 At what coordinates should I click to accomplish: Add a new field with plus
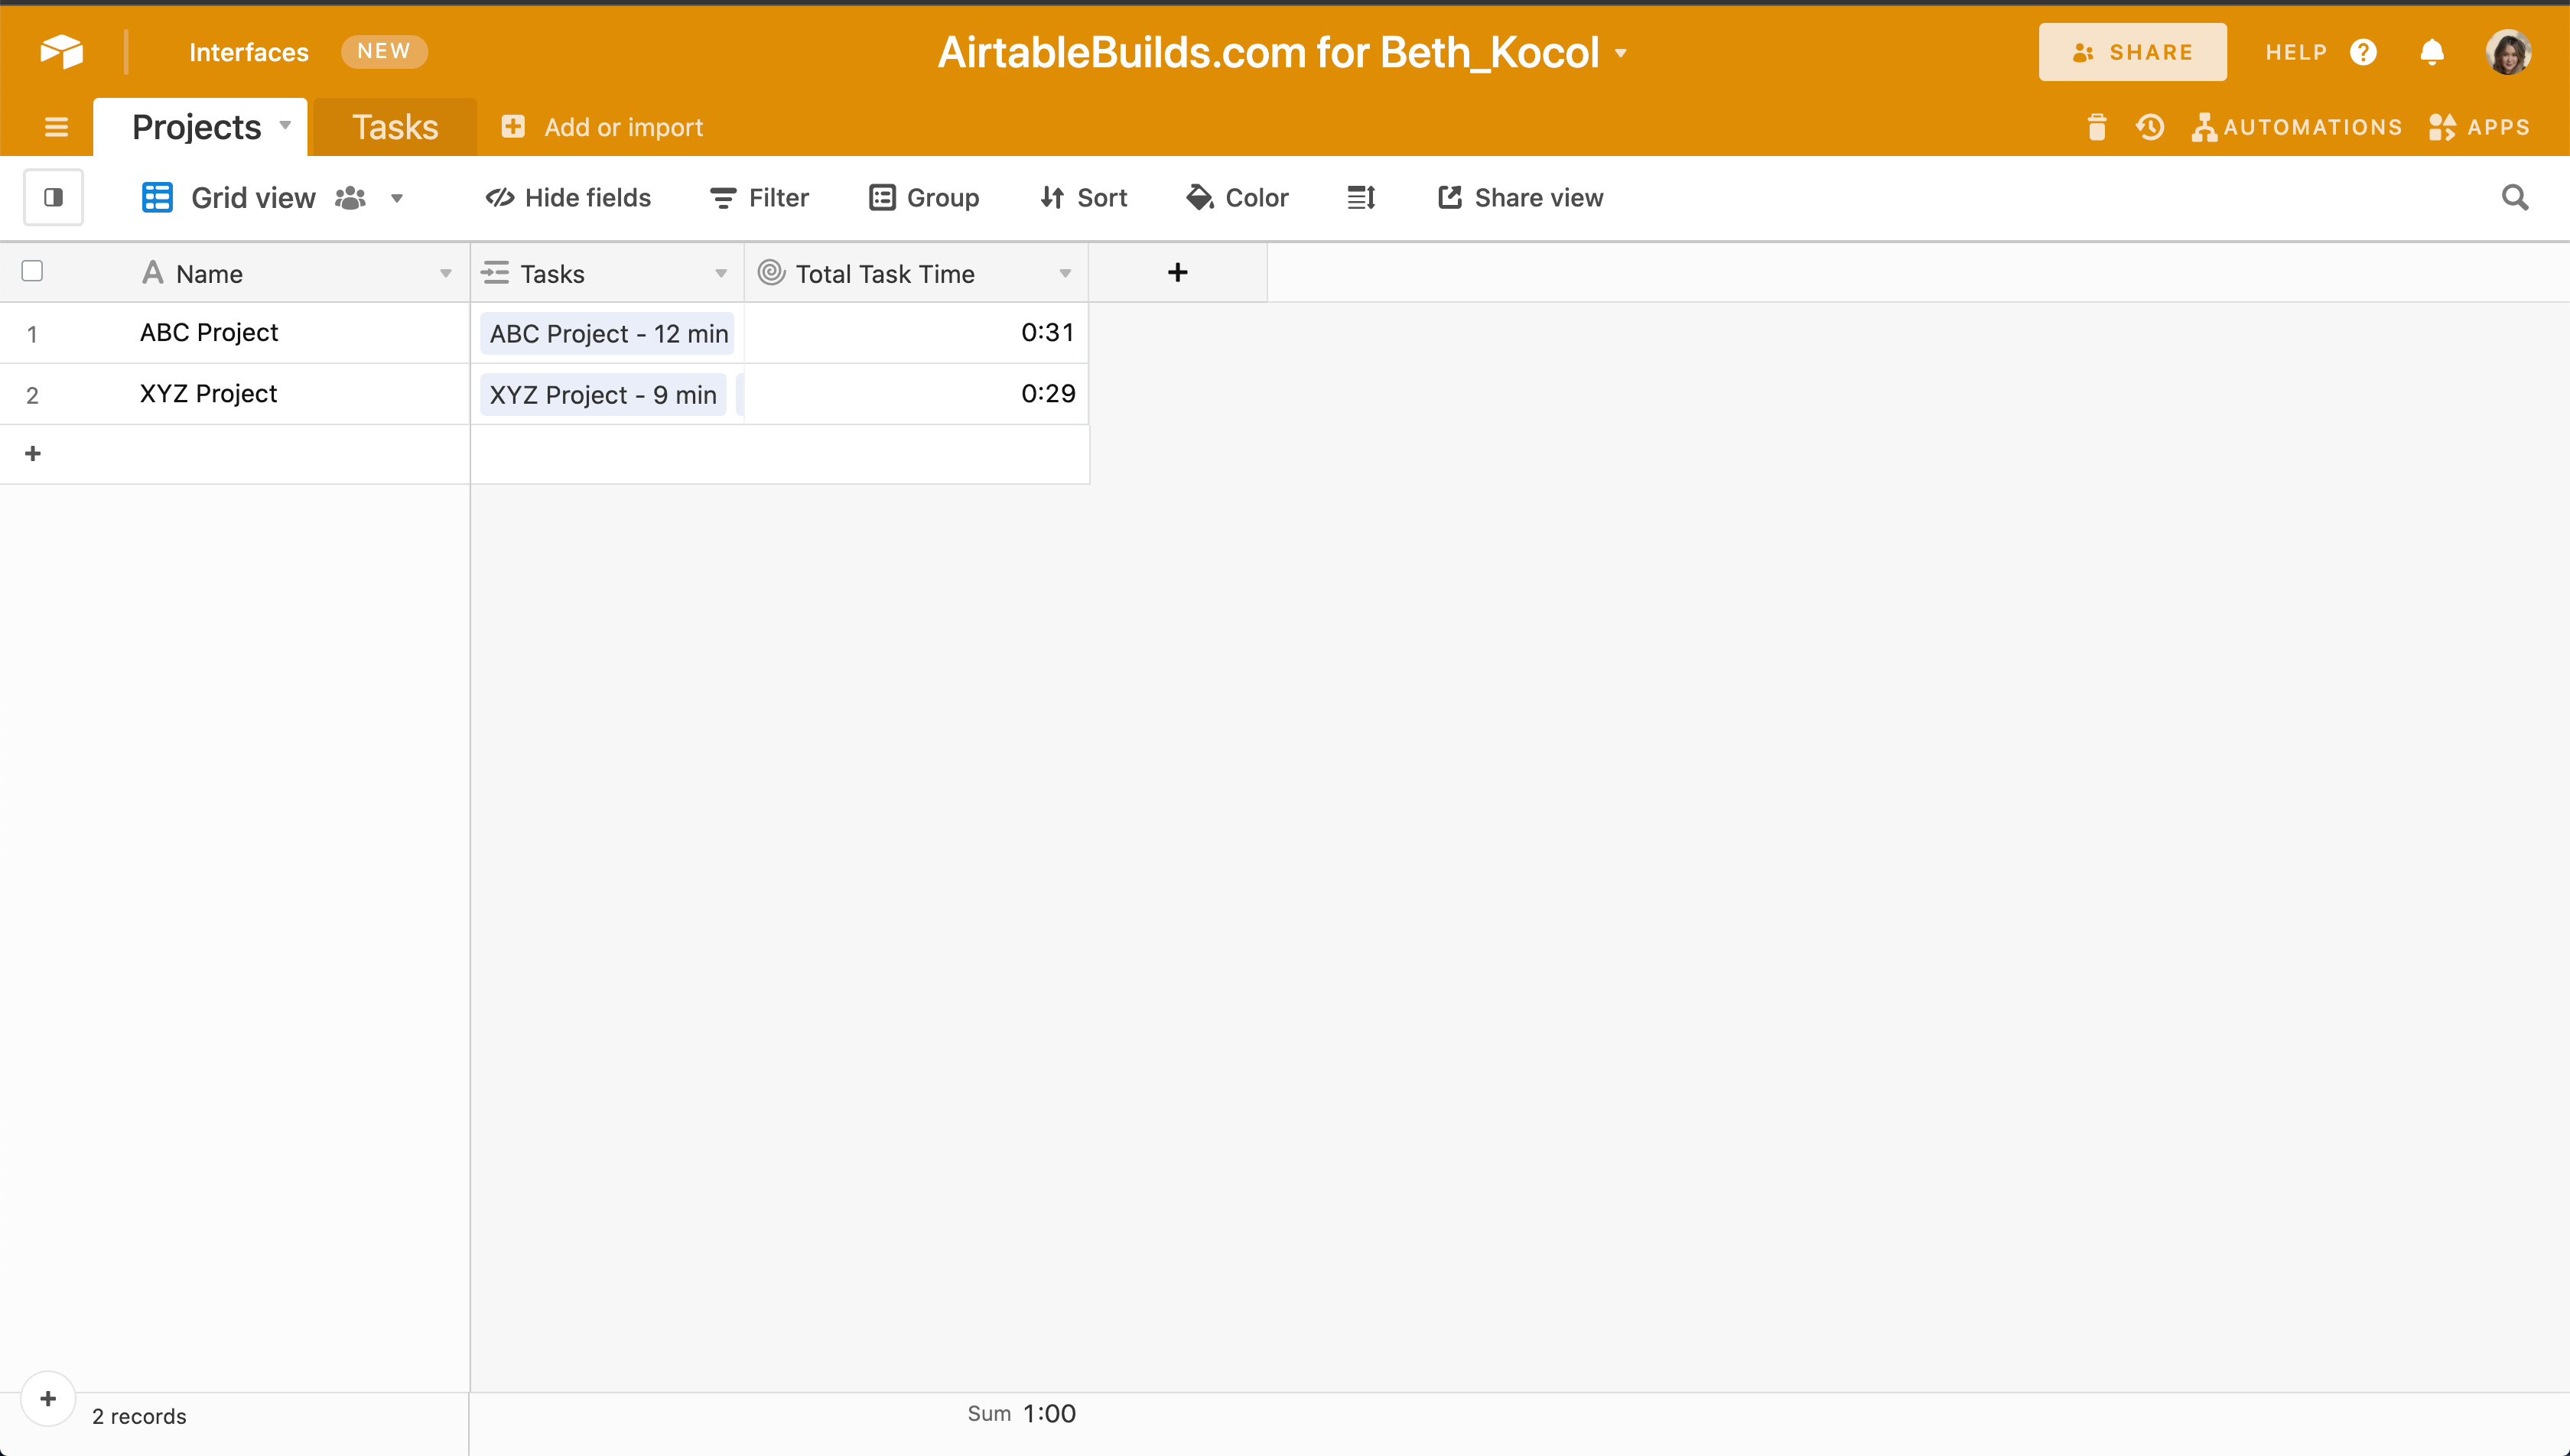click(x=1178, y=272)
